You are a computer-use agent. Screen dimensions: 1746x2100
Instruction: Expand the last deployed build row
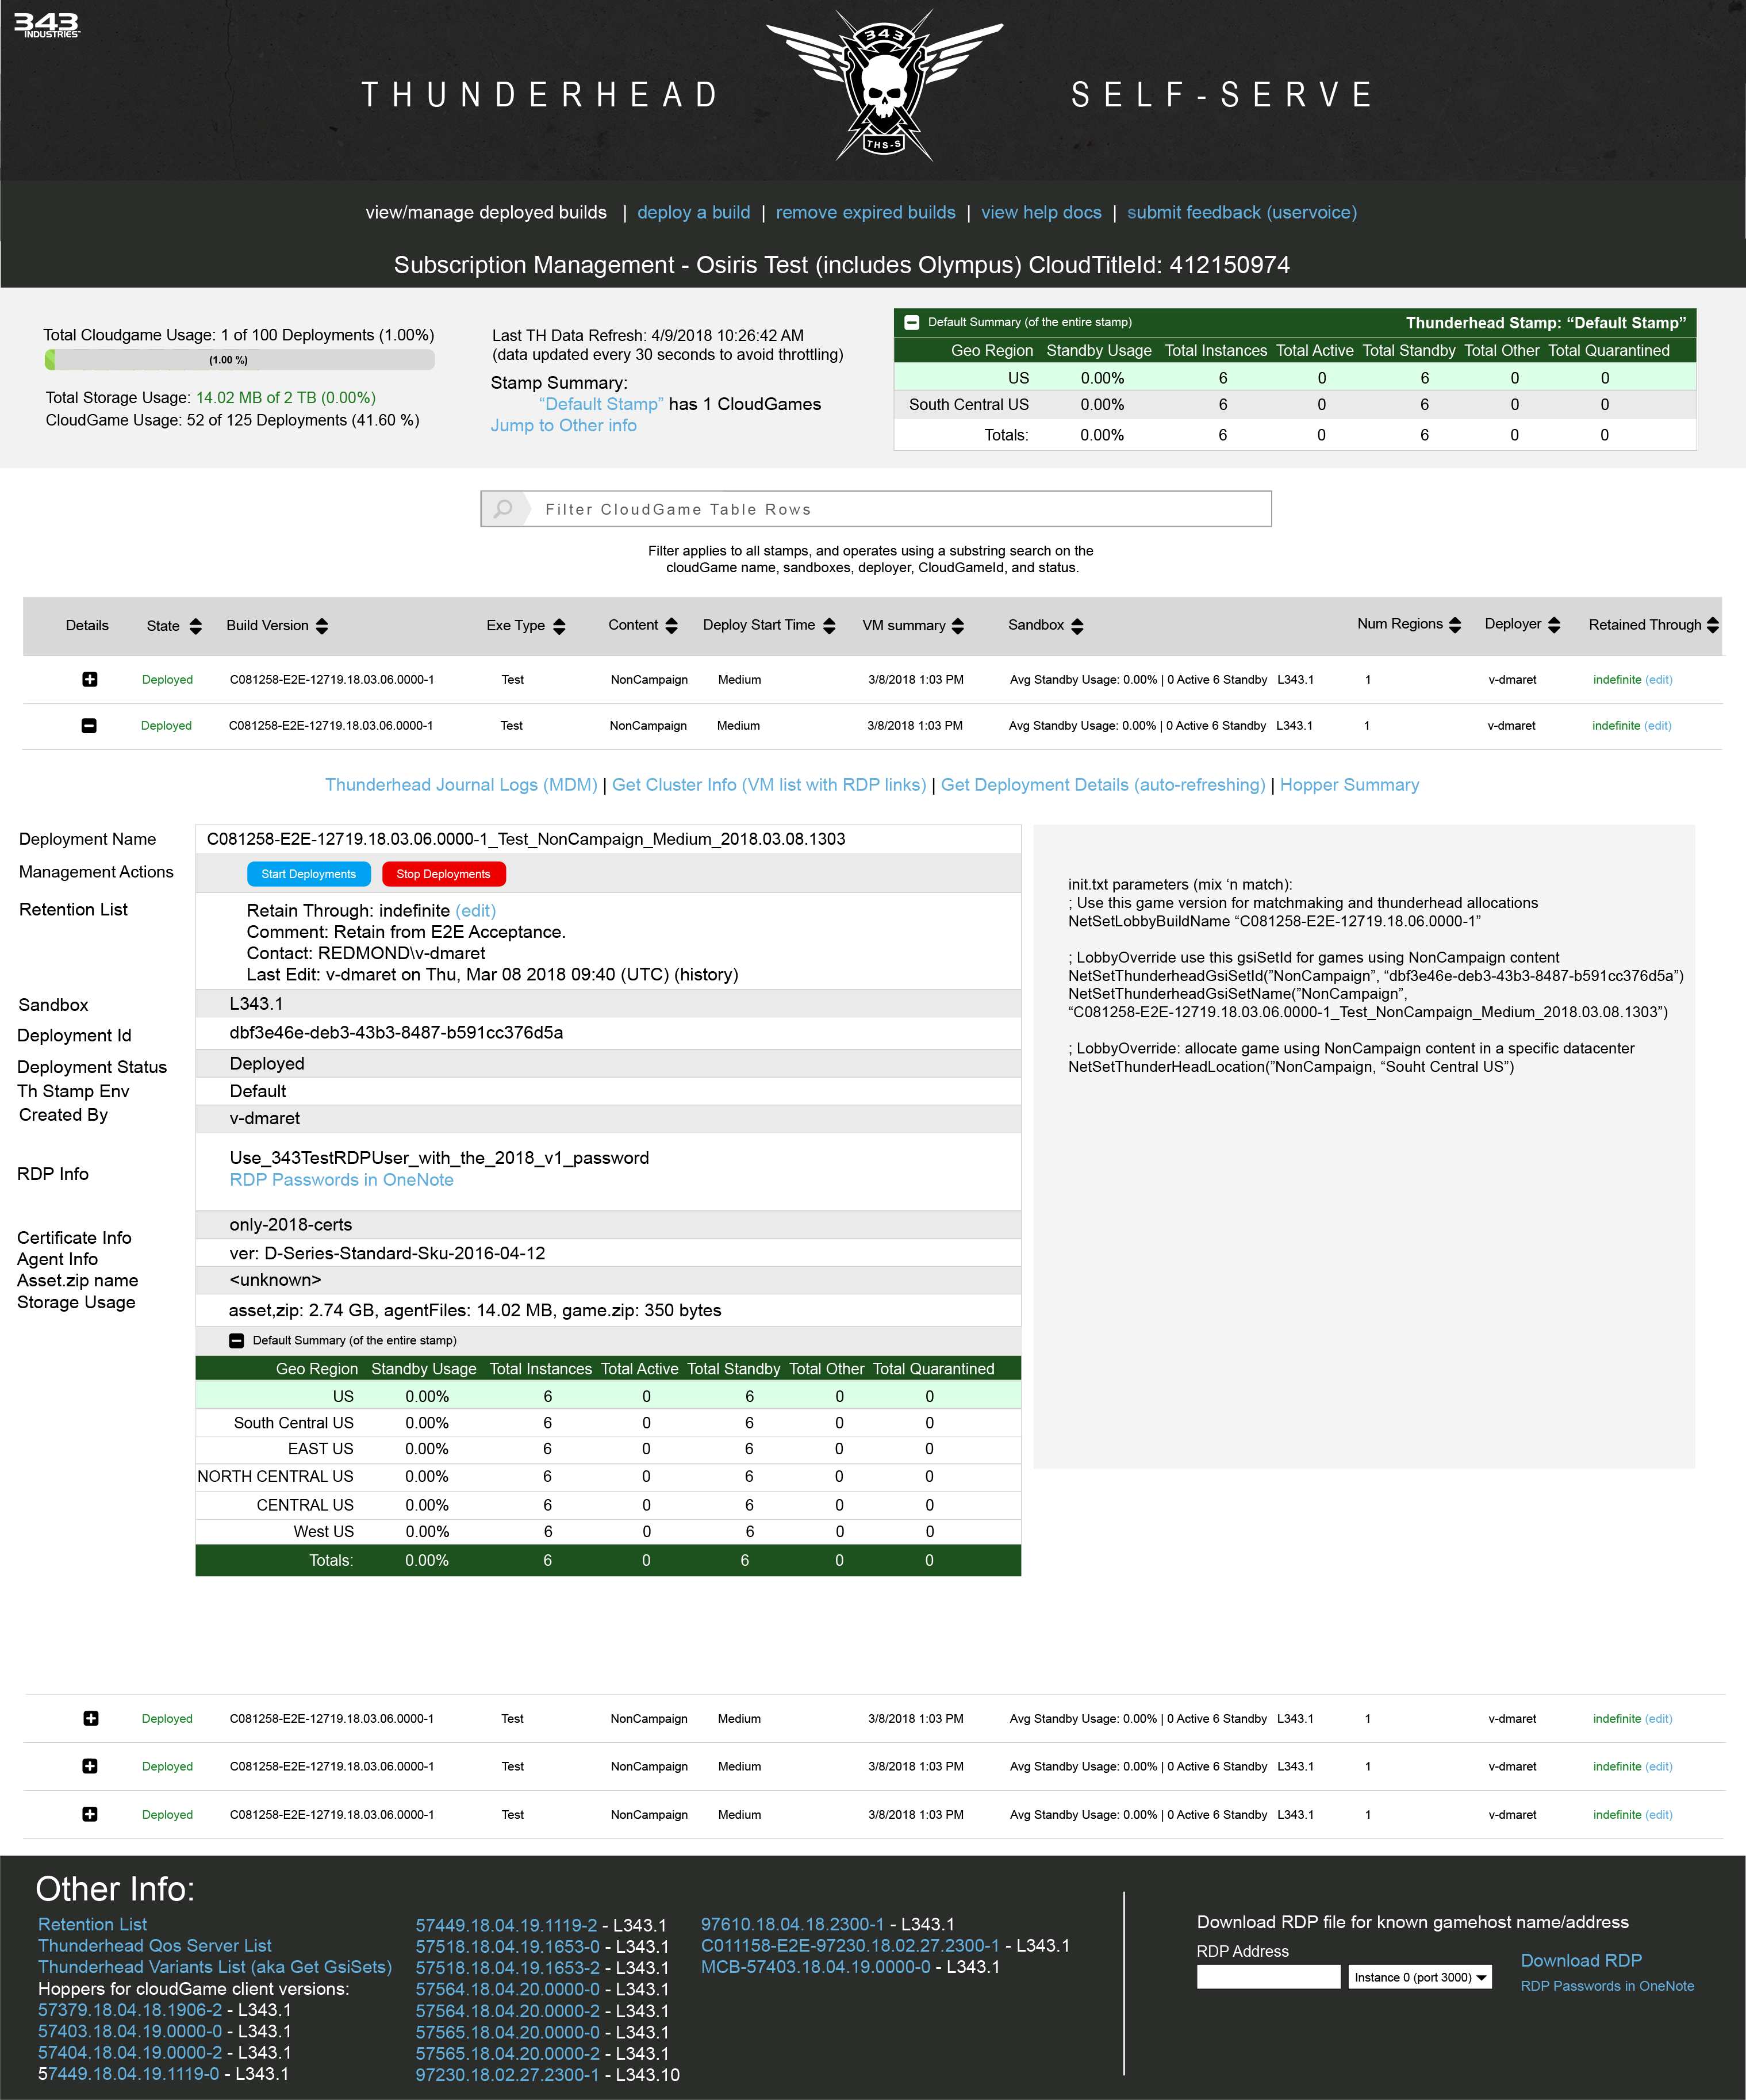(x=90, y=1814)
